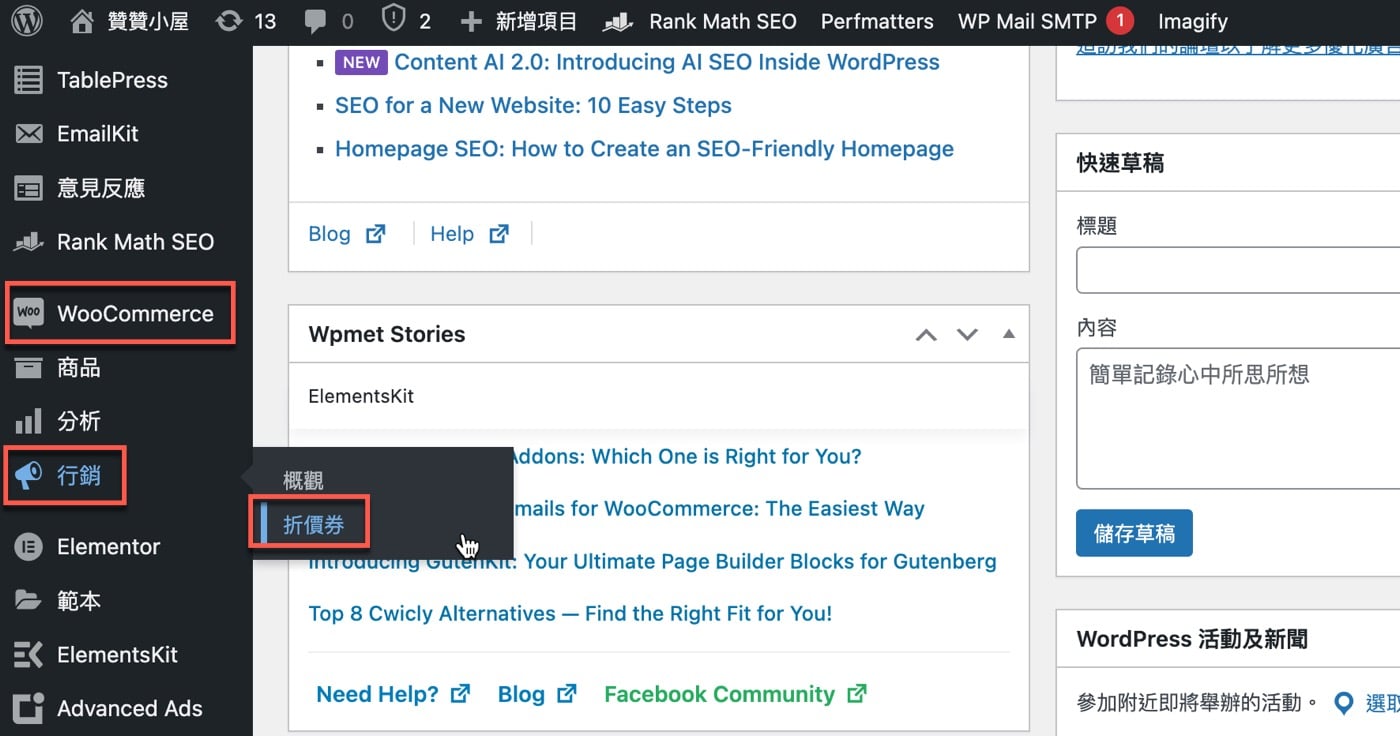Select 概觀 in the 行銷 submenu

pyautogui.click(x=304, y=481)
